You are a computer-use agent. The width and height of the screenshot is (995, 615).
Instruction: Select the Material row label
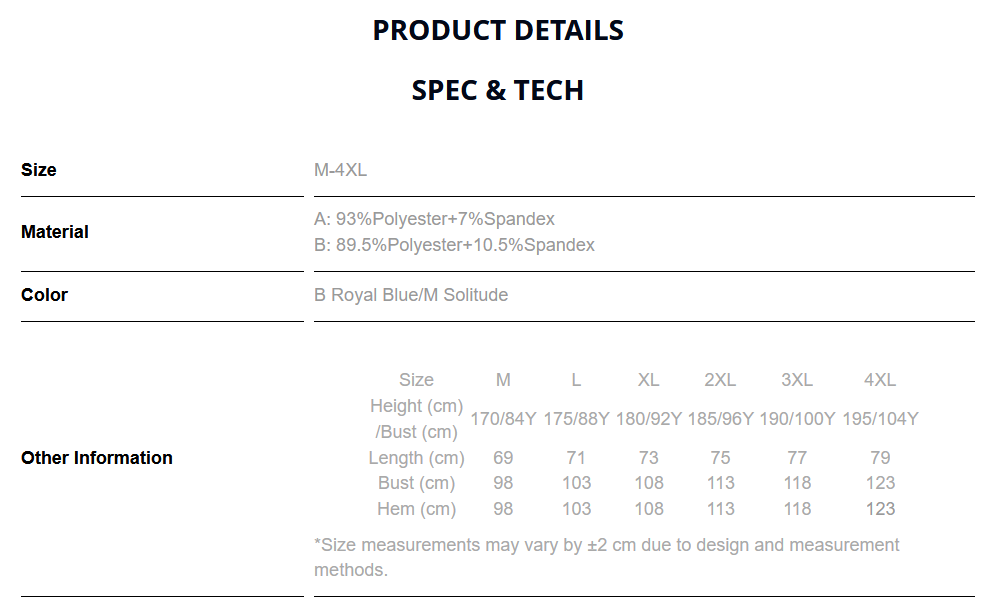[x=55, y=232]
